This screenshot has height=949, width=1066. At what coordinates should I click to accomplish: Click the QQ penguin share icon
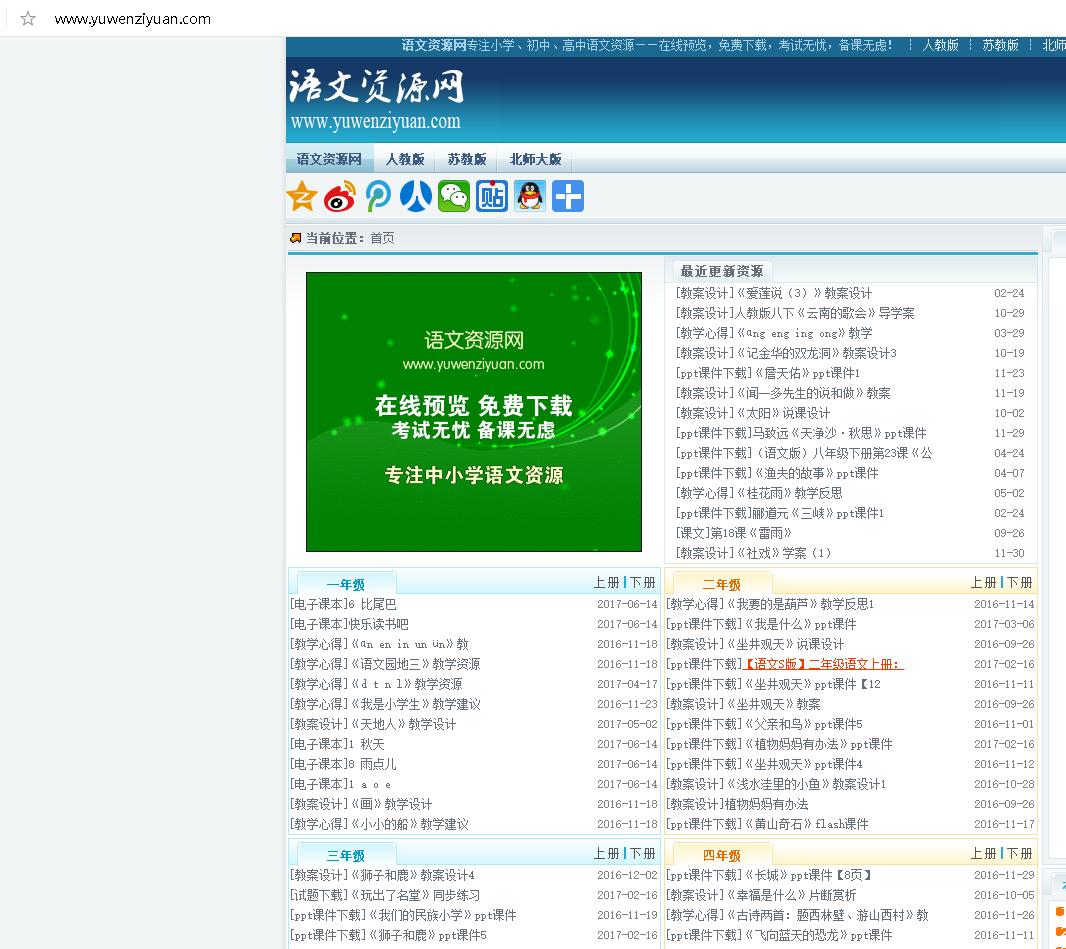[529, 196]
